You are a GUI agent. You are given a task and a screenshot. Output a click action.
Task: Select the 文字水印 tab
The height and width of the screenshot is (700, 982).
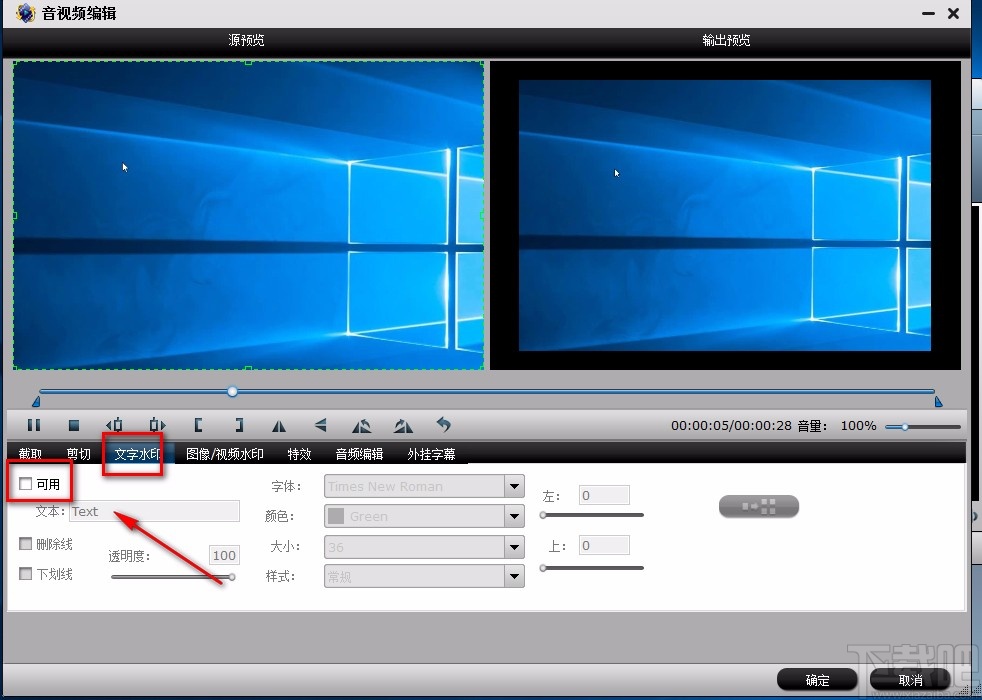click(x=138, y=454)
